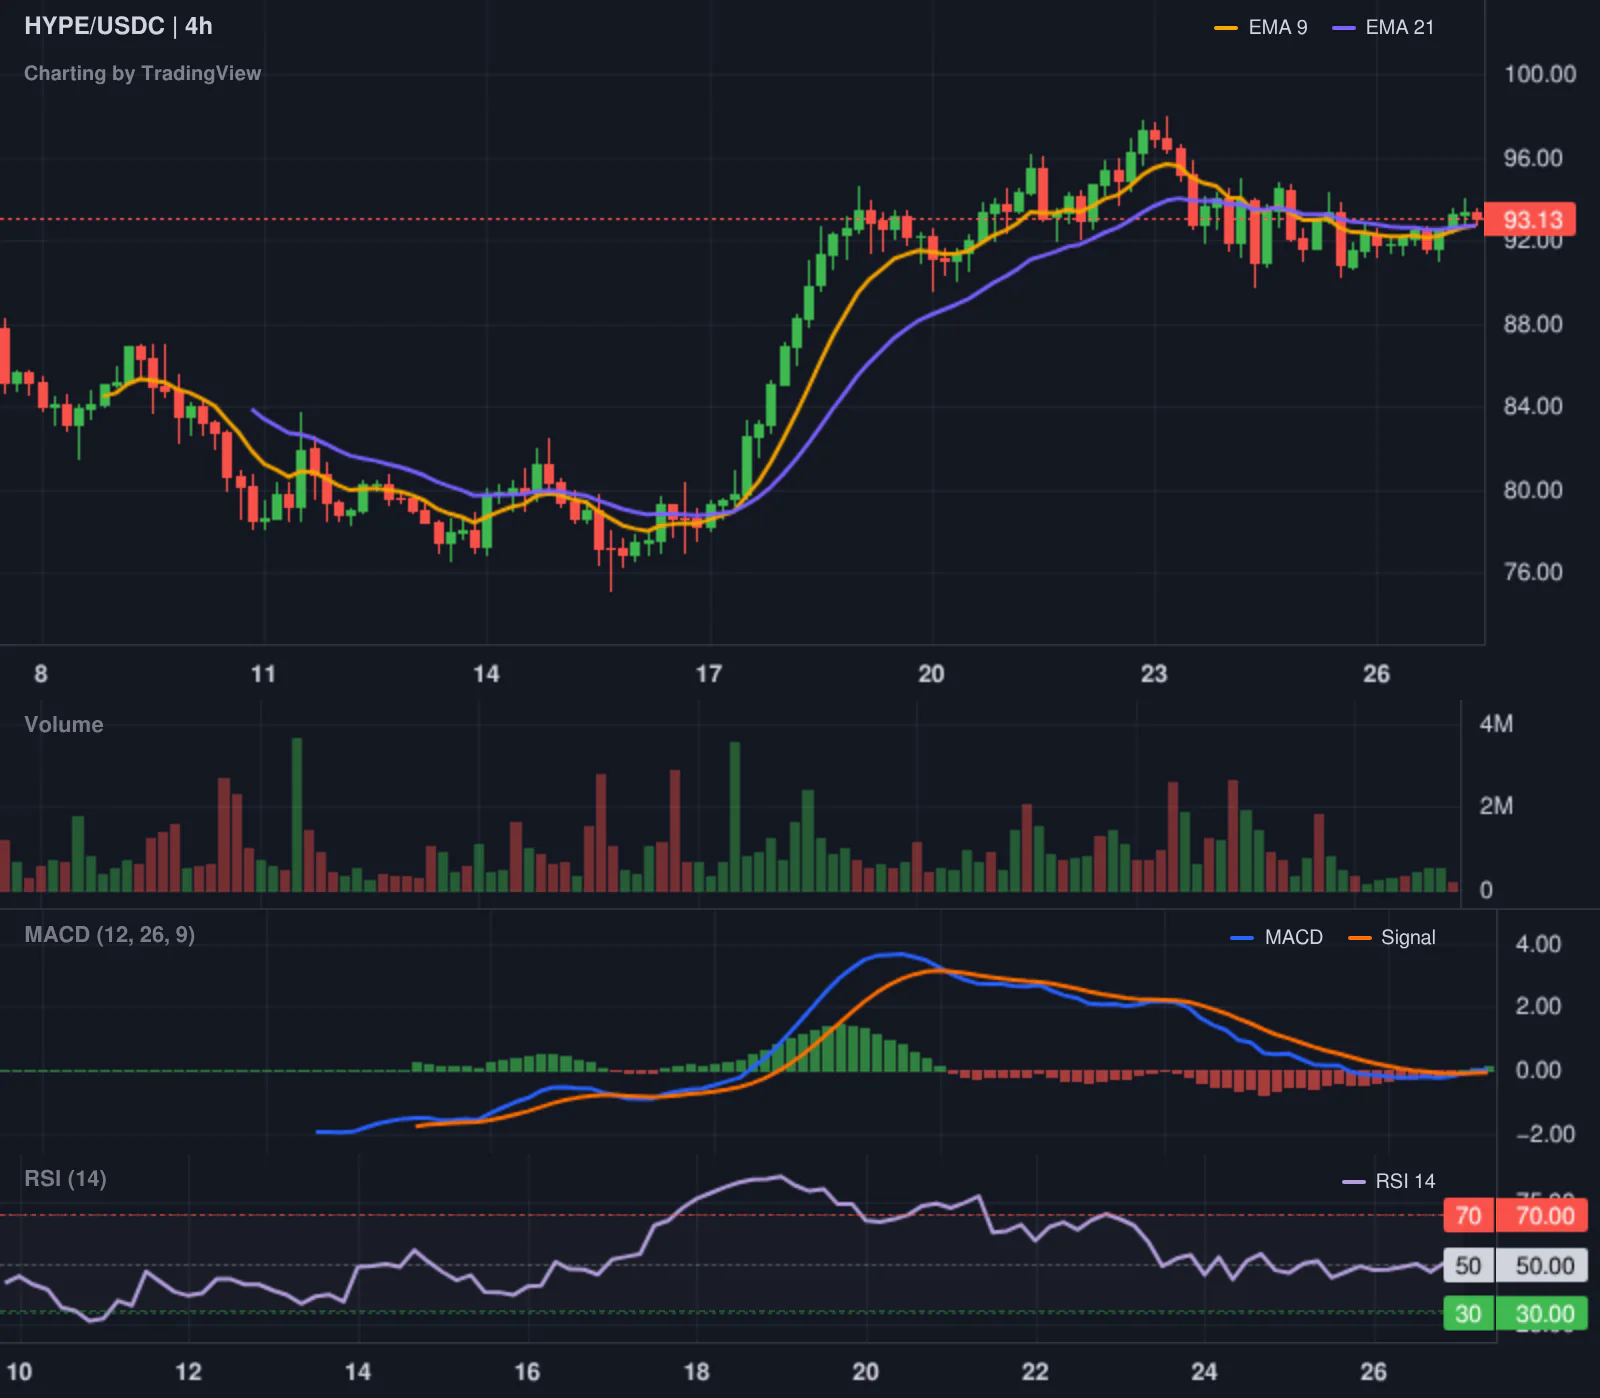Click the green 30.00 RSI axis tag
The image size is (1600, 1398).
point(1543,1314)
